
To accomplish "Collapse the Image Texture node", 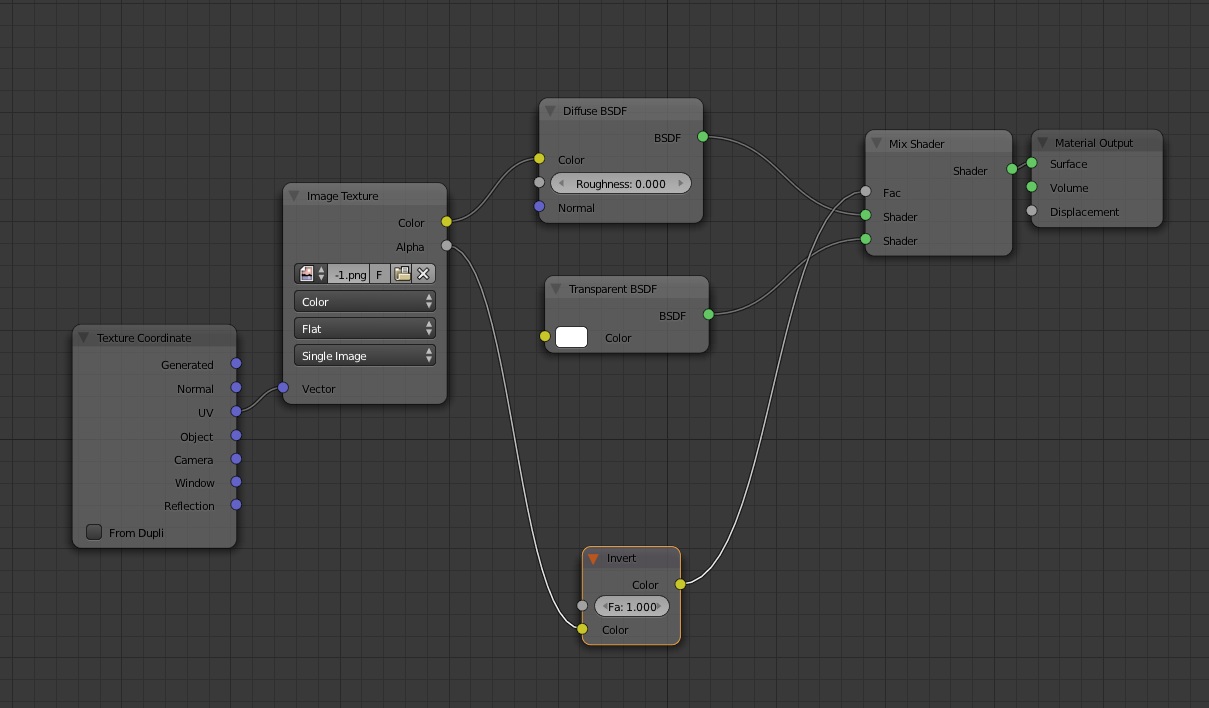I will 294,196.
